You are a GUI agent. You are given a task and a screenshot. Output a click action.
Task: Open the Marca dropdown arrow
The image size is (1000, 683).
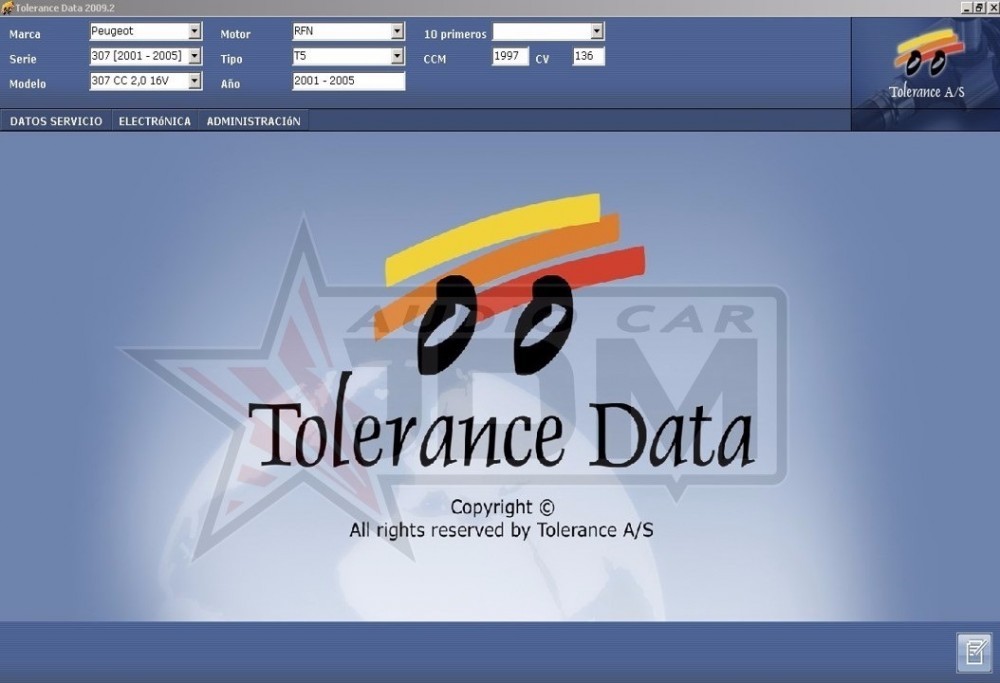[195, 31]
